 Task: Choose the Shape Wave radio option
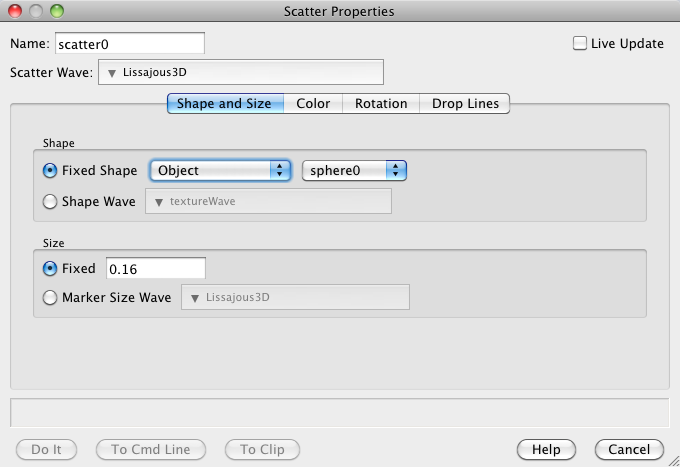(x=51, y=201)
